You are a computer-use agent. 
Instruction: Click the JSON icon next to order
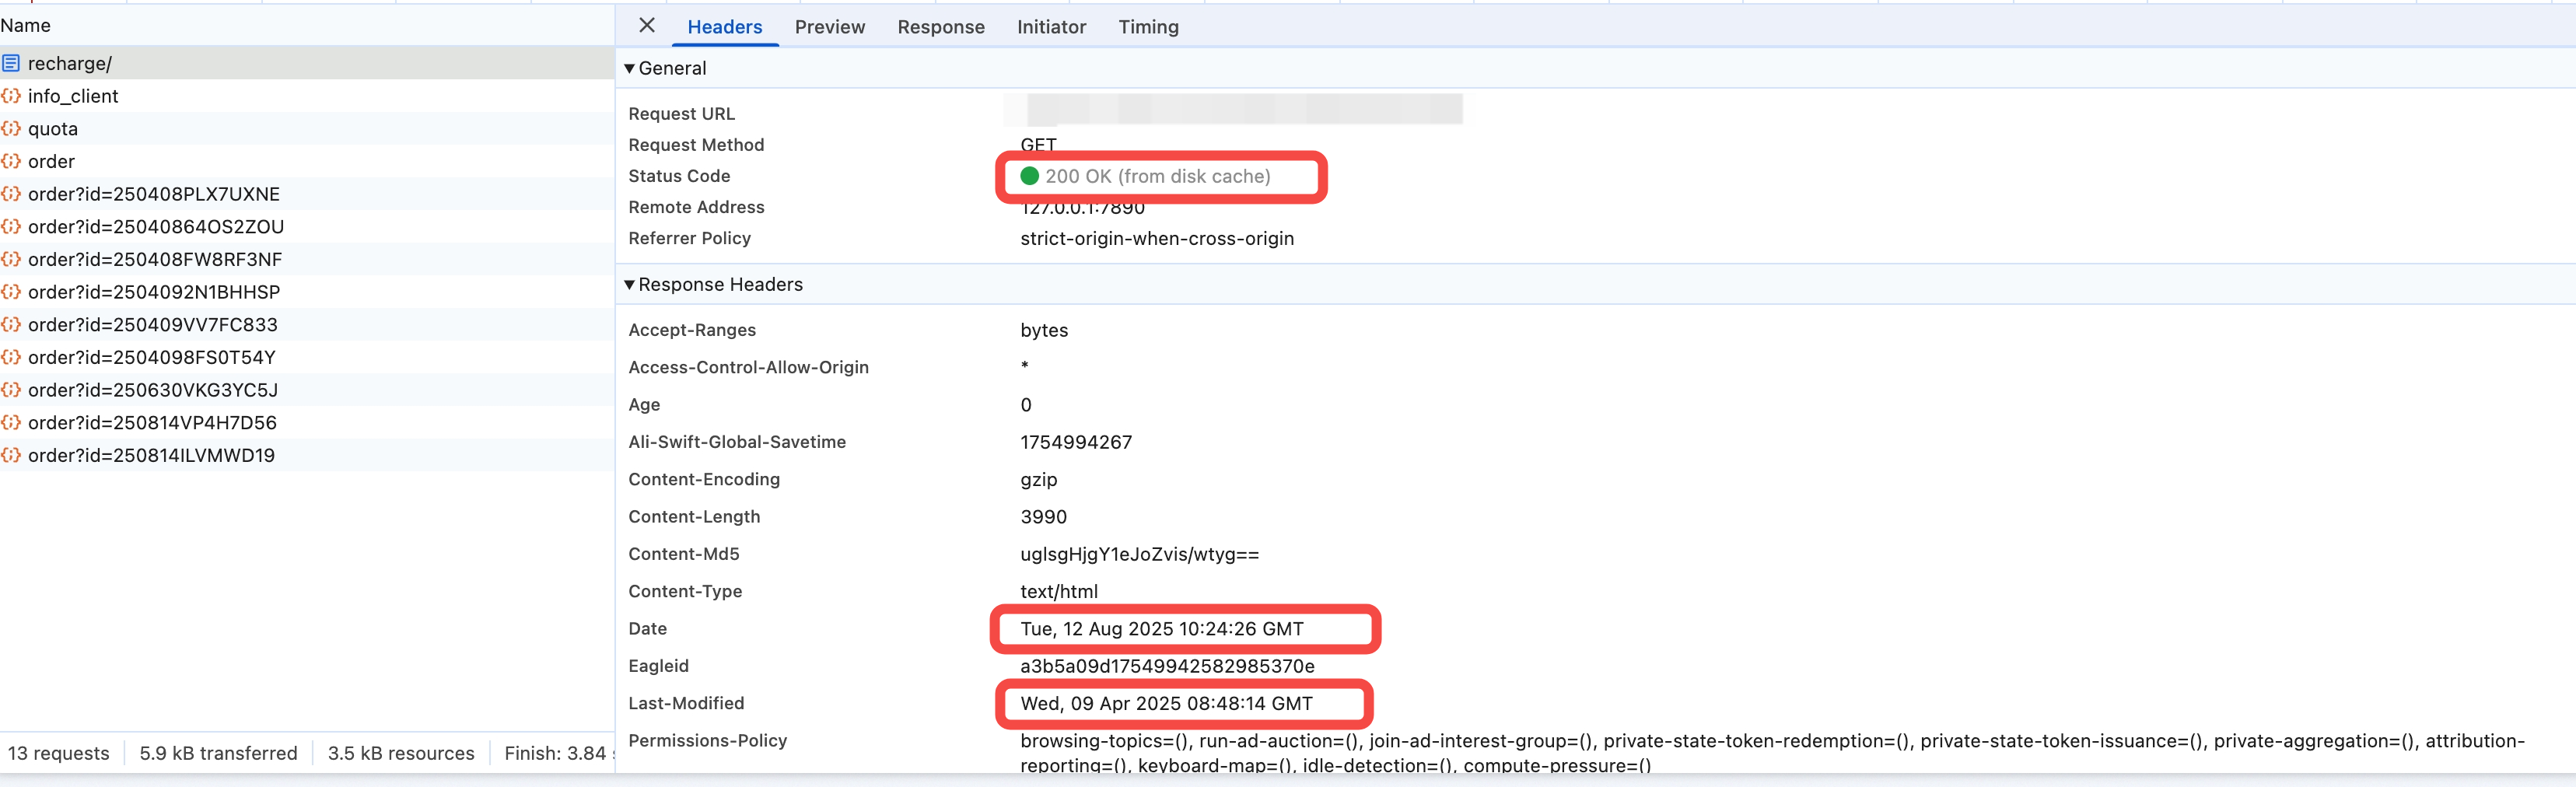click(11, 161)
